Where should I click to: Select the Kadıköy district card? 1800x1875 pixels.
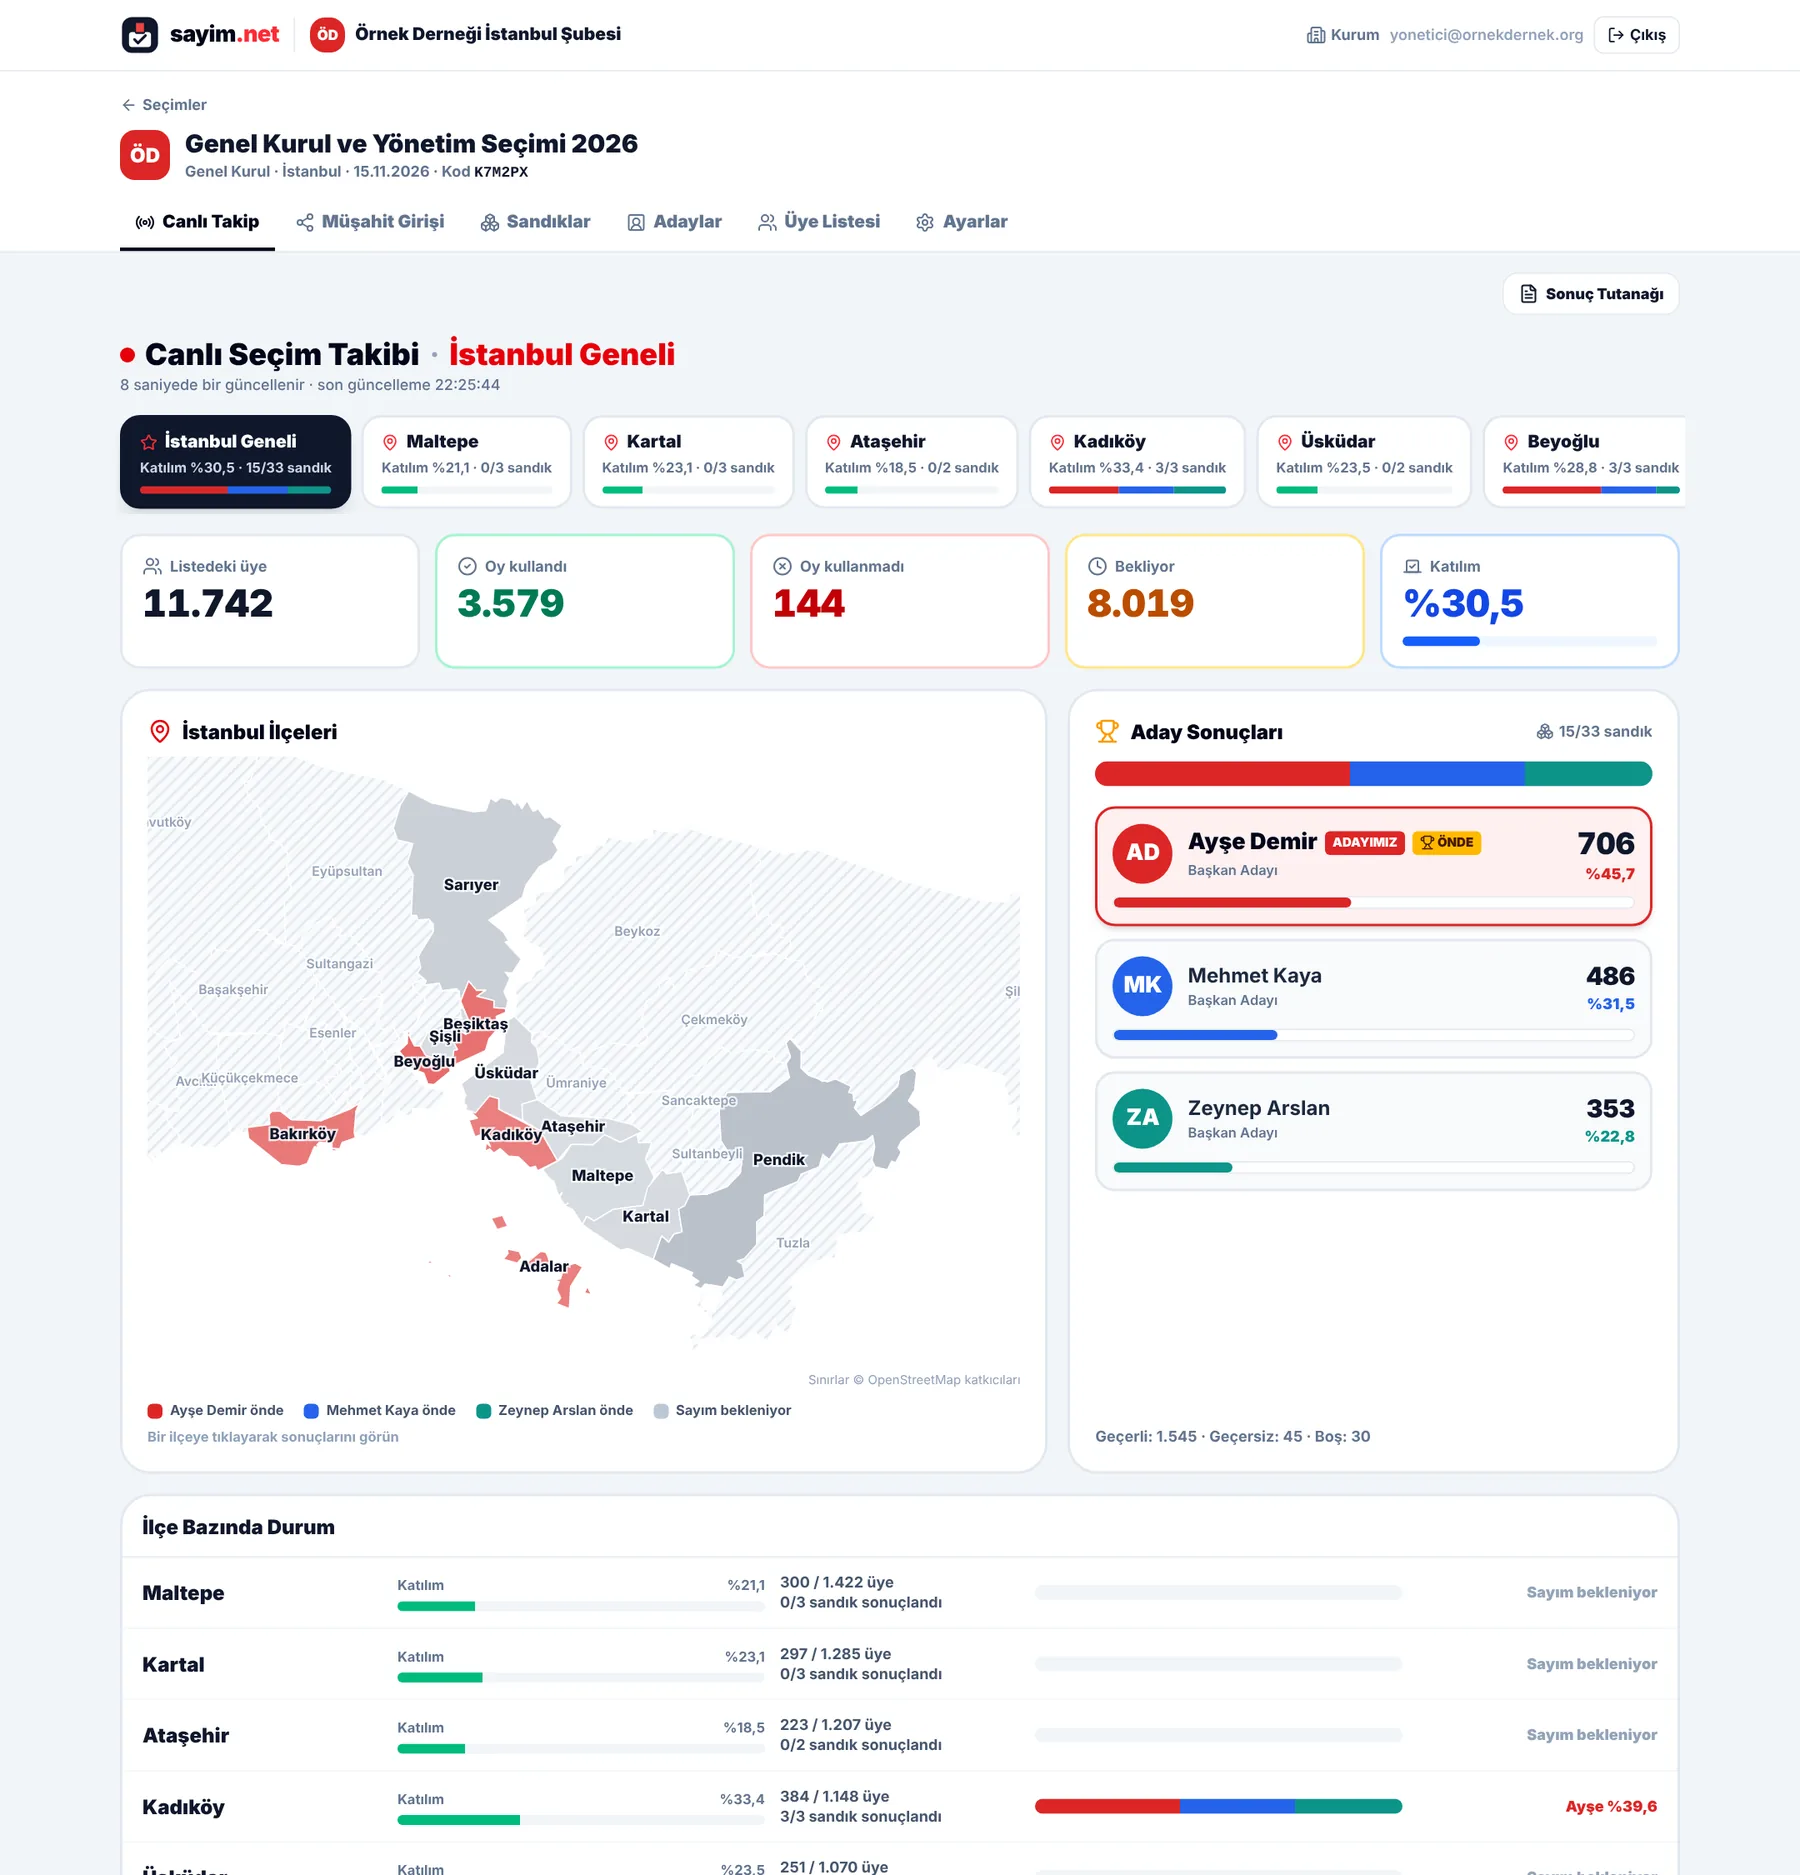point(1137,462)
